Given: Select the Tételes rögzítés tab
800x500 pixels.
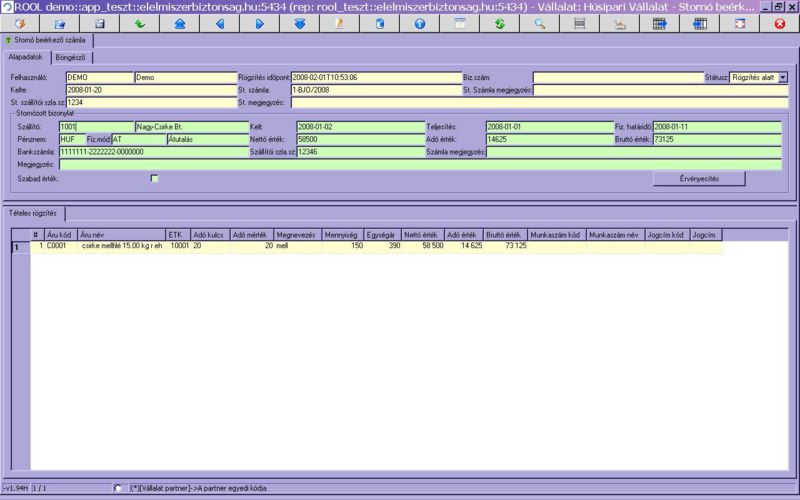Looking at the screenshot, I should coord(34,213).
